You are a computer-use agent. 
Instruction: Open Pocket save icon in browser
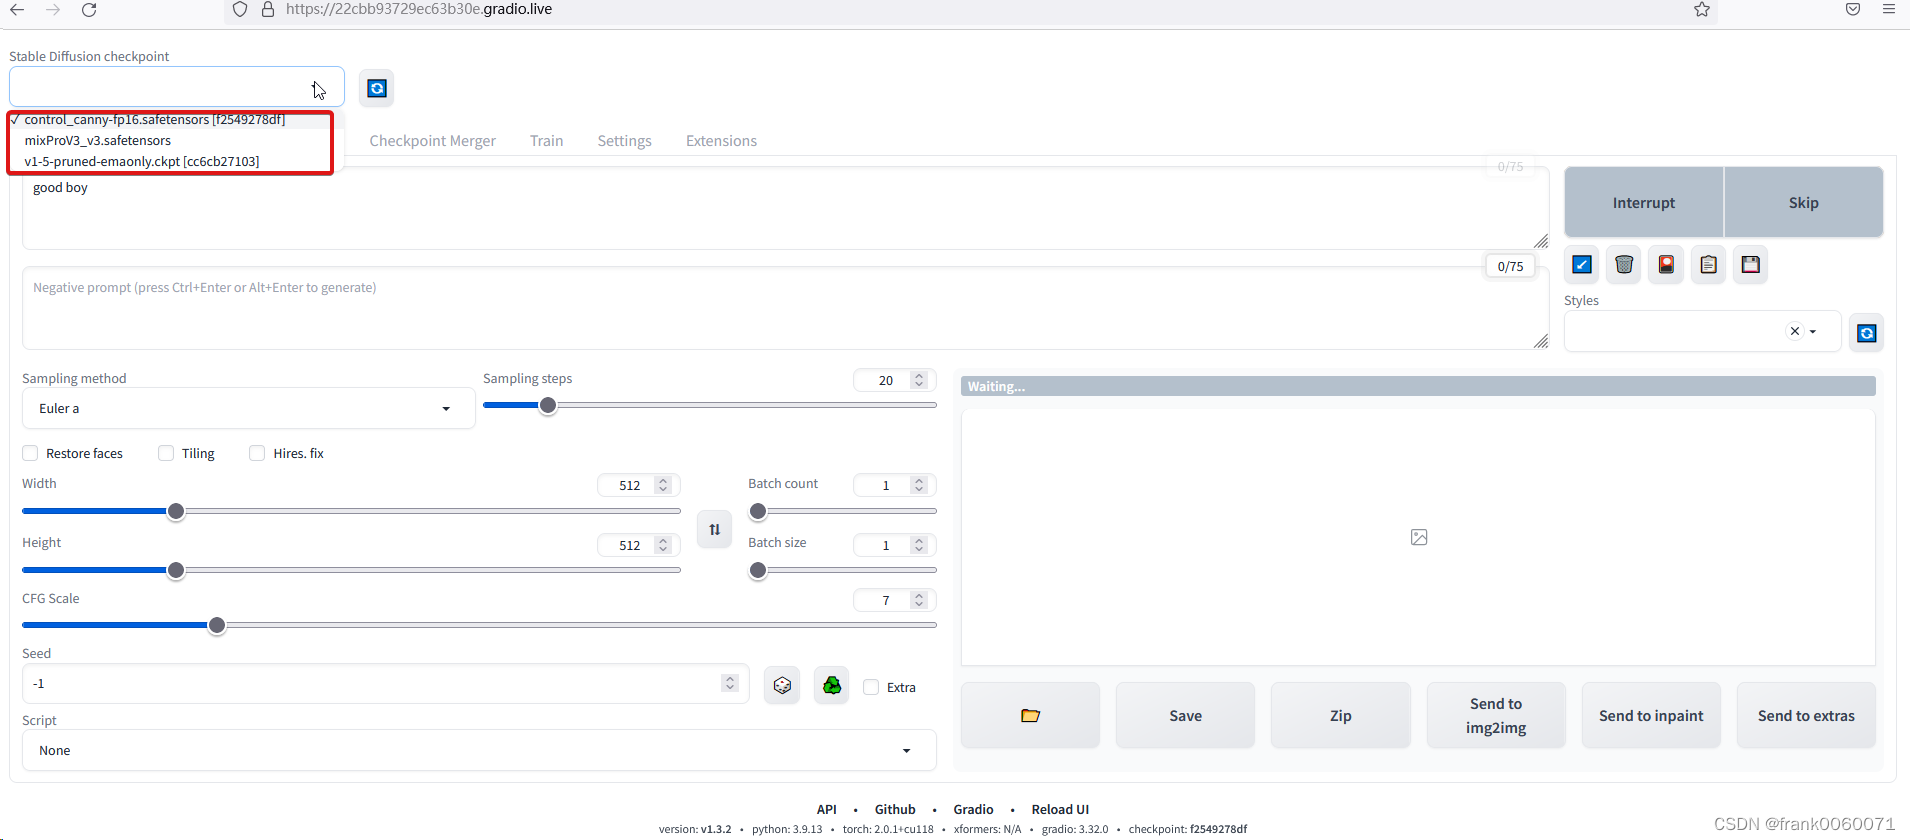(x=1853, y=9)
